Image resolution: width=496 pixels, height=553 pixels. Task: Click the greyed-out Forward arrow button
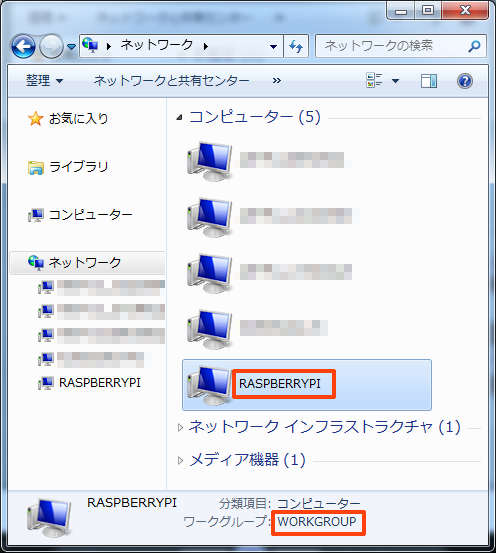[52, 46]
